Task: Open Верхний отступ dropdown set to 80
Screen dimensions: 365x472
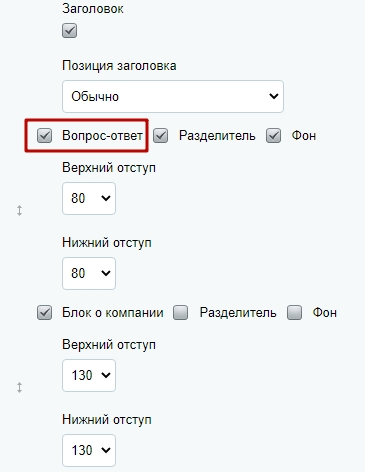Action: coord(89,198)
